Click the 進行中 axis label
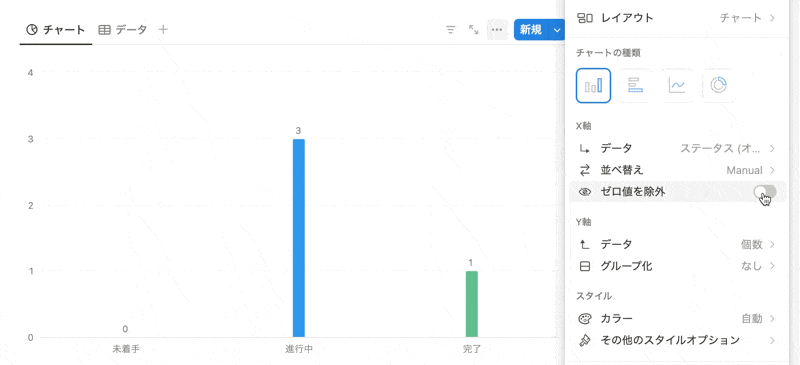This screenshot has height=365, width=800. (299, 350)
